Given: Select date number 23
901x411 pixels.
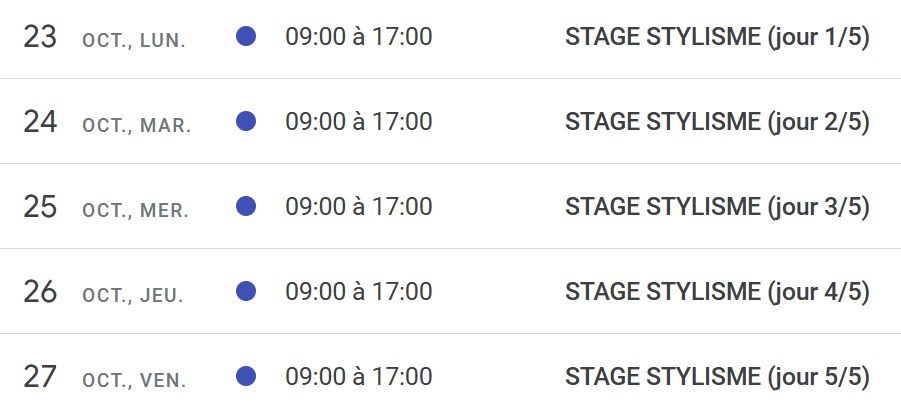Looking at the screenshot, I should 40,37.
